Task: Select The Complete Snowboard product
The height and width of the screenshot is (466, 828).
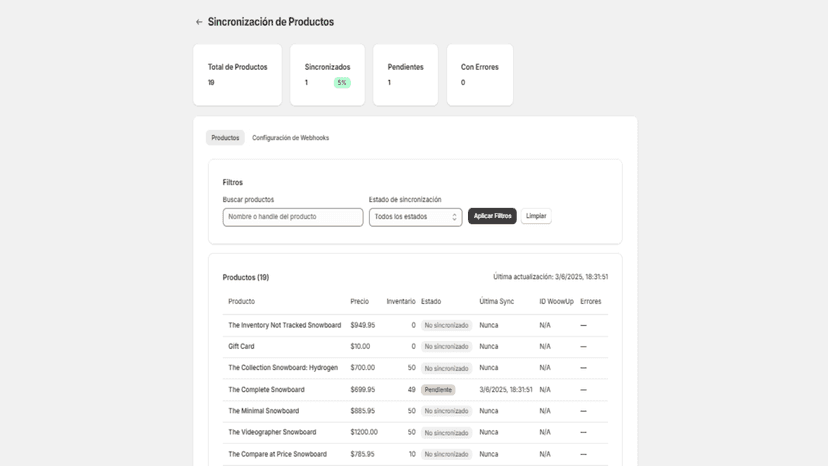Action: (x=266, y=390)
